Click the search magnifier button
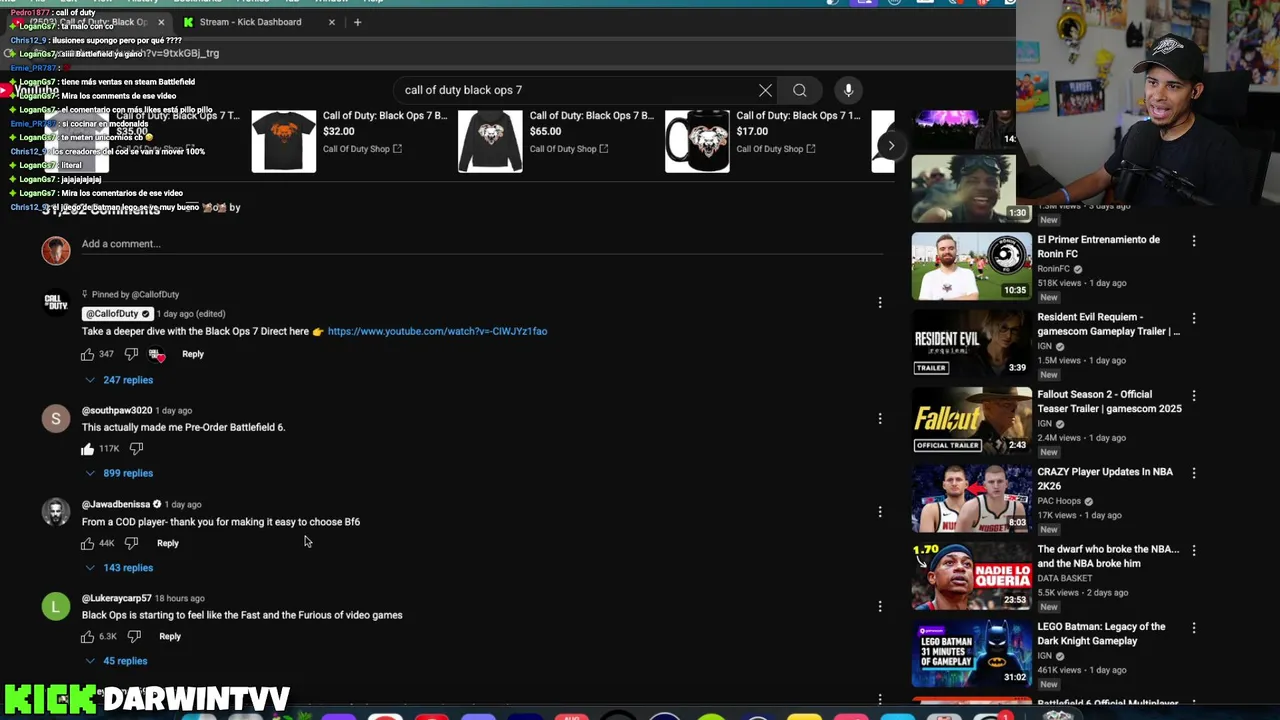 (800, 90)
